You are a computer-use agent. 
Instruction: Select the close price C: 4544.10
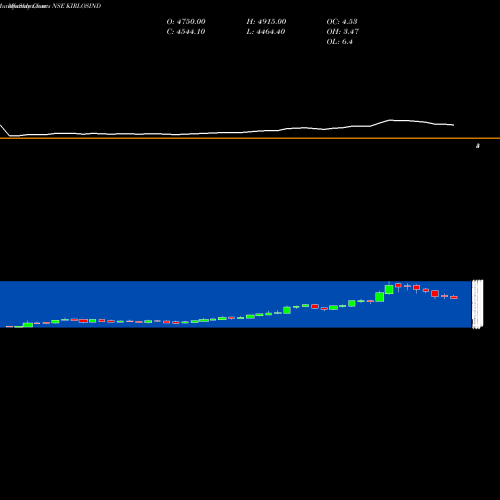pyautogui.click(x=186, y=32)
